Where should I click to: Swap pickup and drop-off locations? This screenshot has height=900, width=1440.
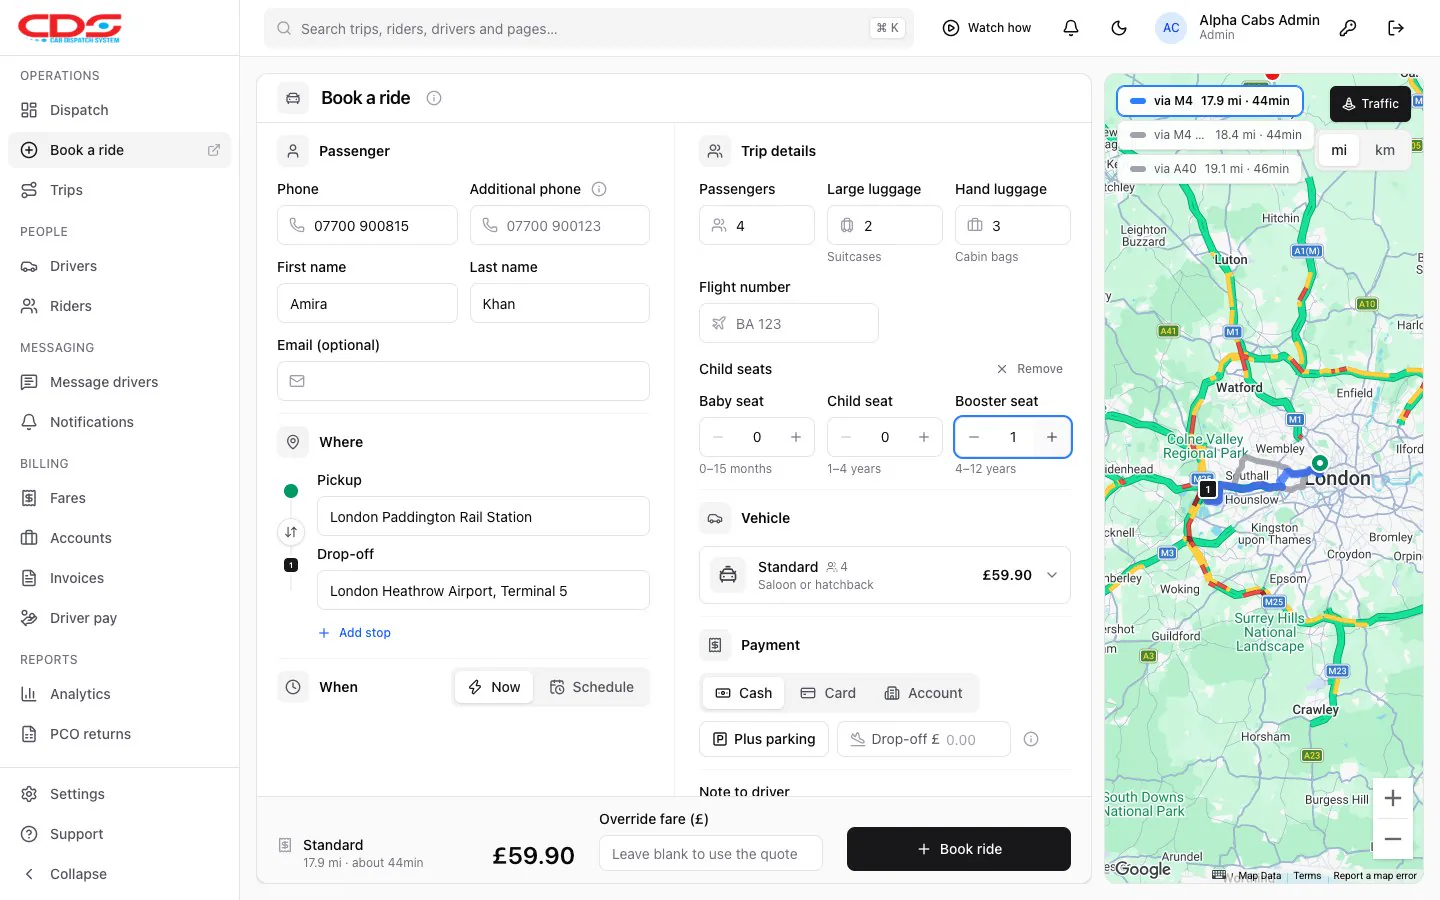(291, 532)
